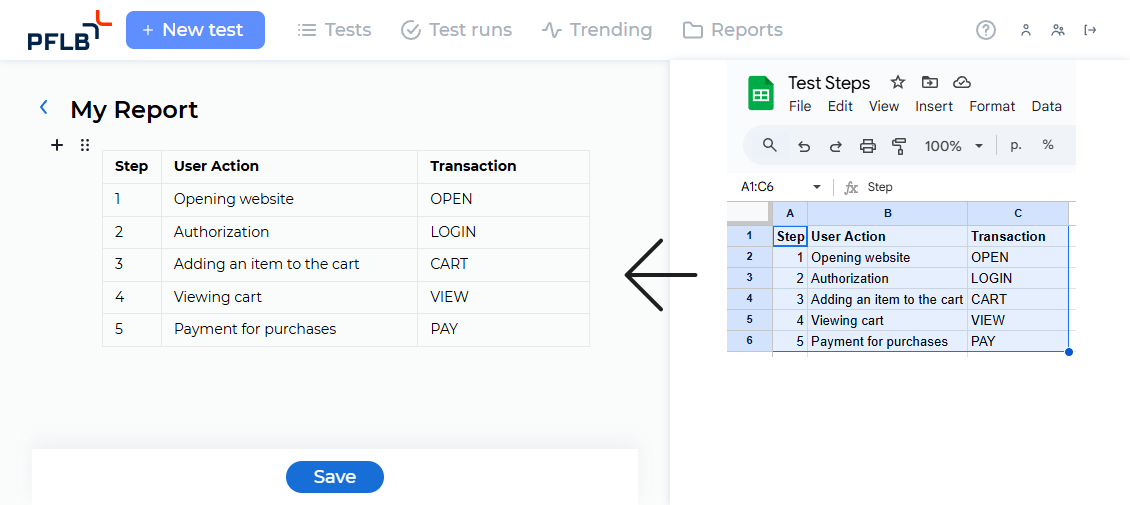Image resolution: width=1130 pixels, height=505 pixels.
Task: Click the move to folder icon
Action: pyautogui.click(x=930, y=82)
